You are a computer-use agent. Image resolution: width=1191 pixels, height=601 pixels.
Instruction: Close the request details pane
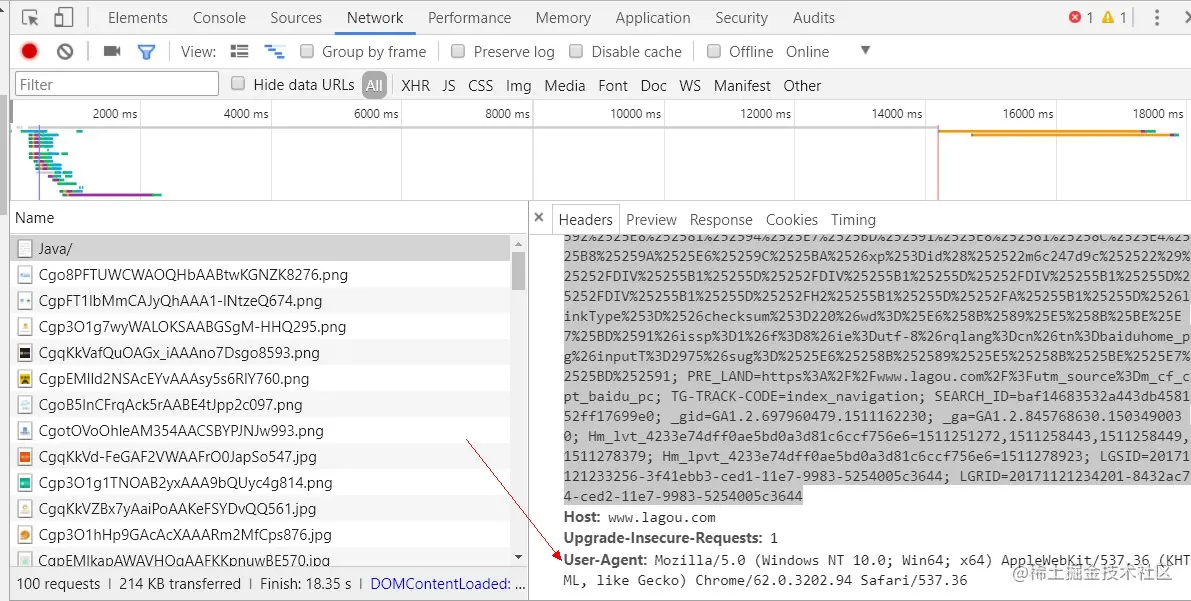click(539, 217)
